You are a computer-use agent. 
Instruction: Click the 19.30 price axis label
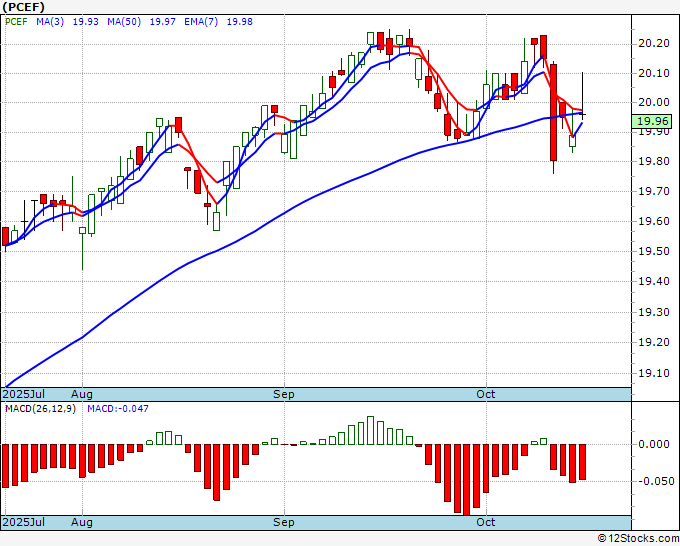pyautogui.click(x=654, y=312)
